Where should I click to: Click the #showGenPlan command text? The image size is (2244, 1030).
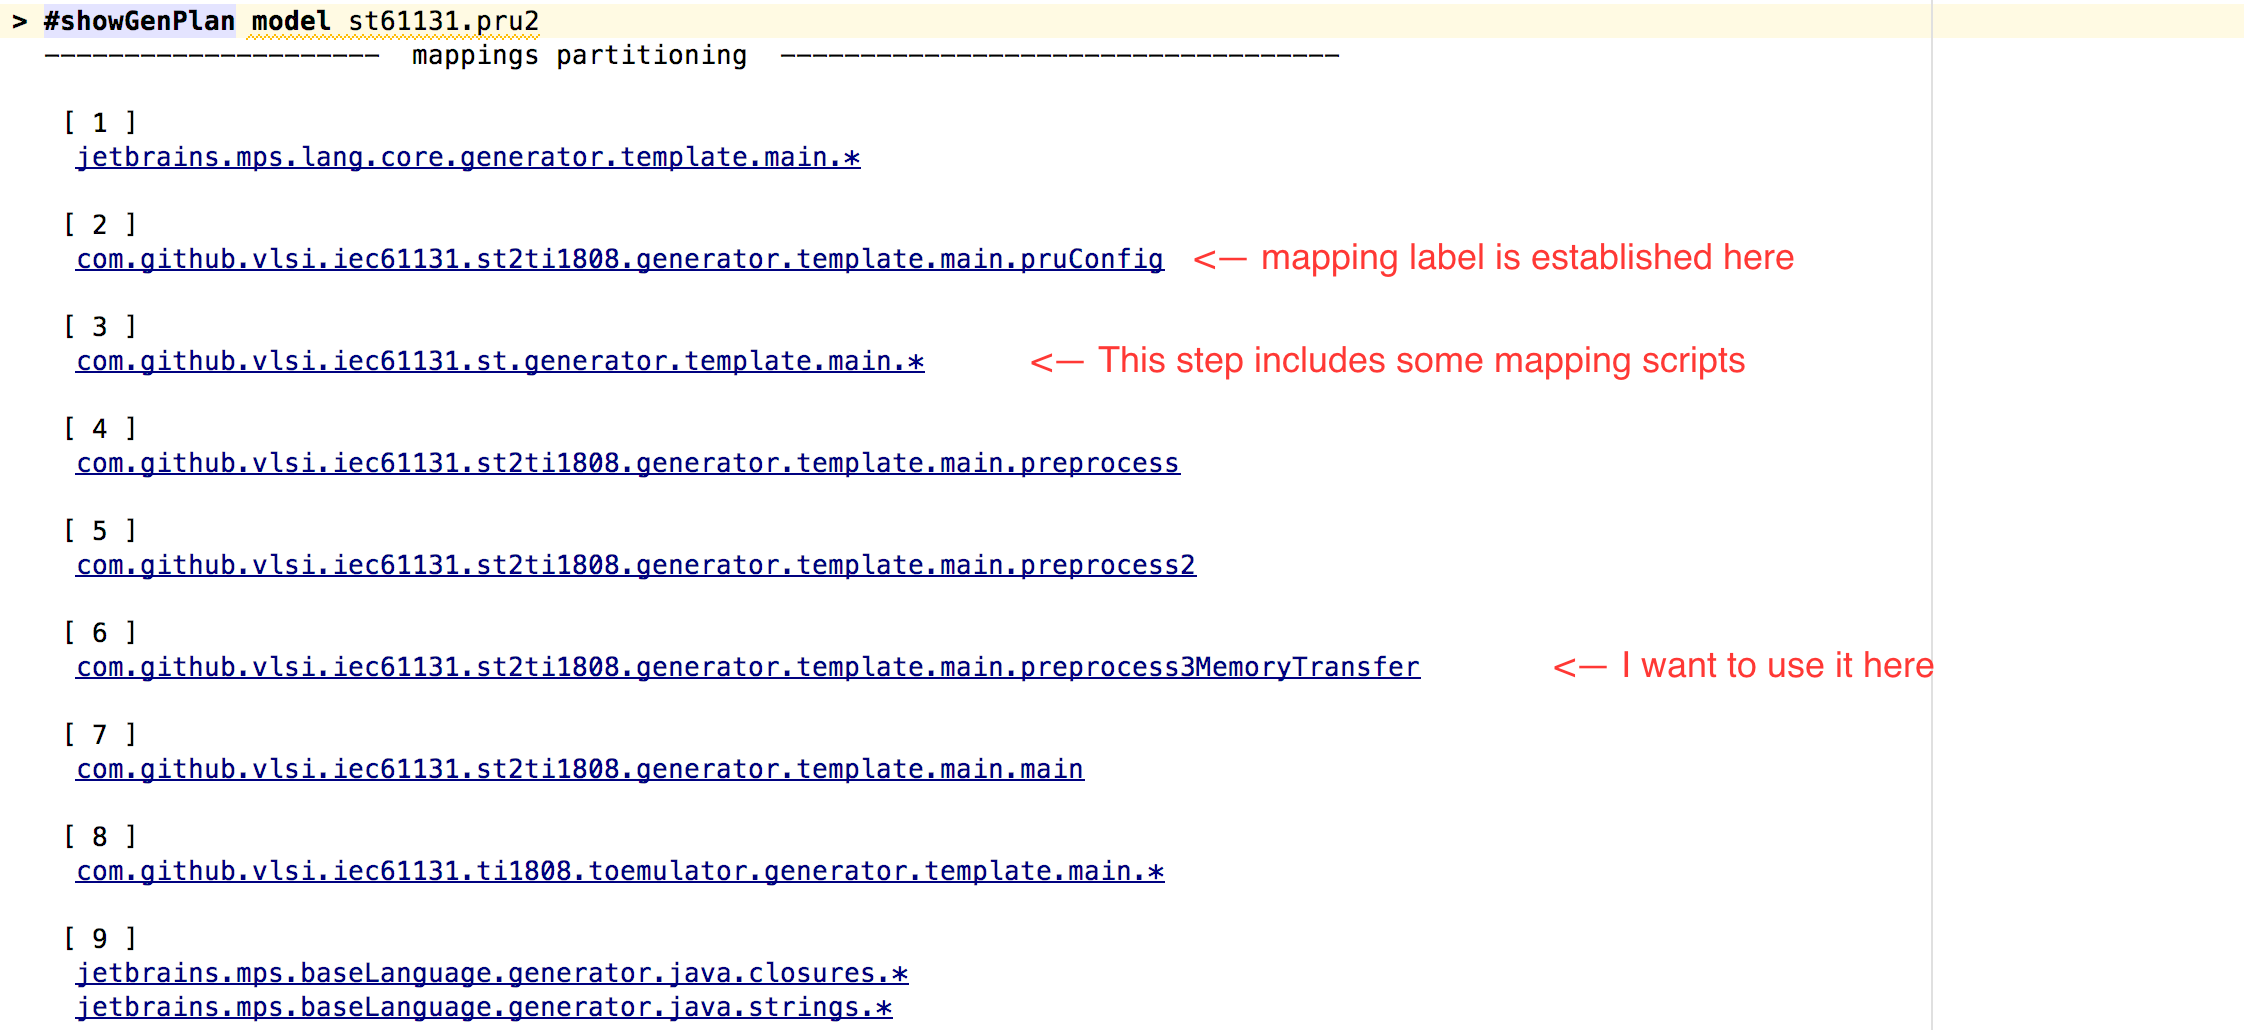139,21
